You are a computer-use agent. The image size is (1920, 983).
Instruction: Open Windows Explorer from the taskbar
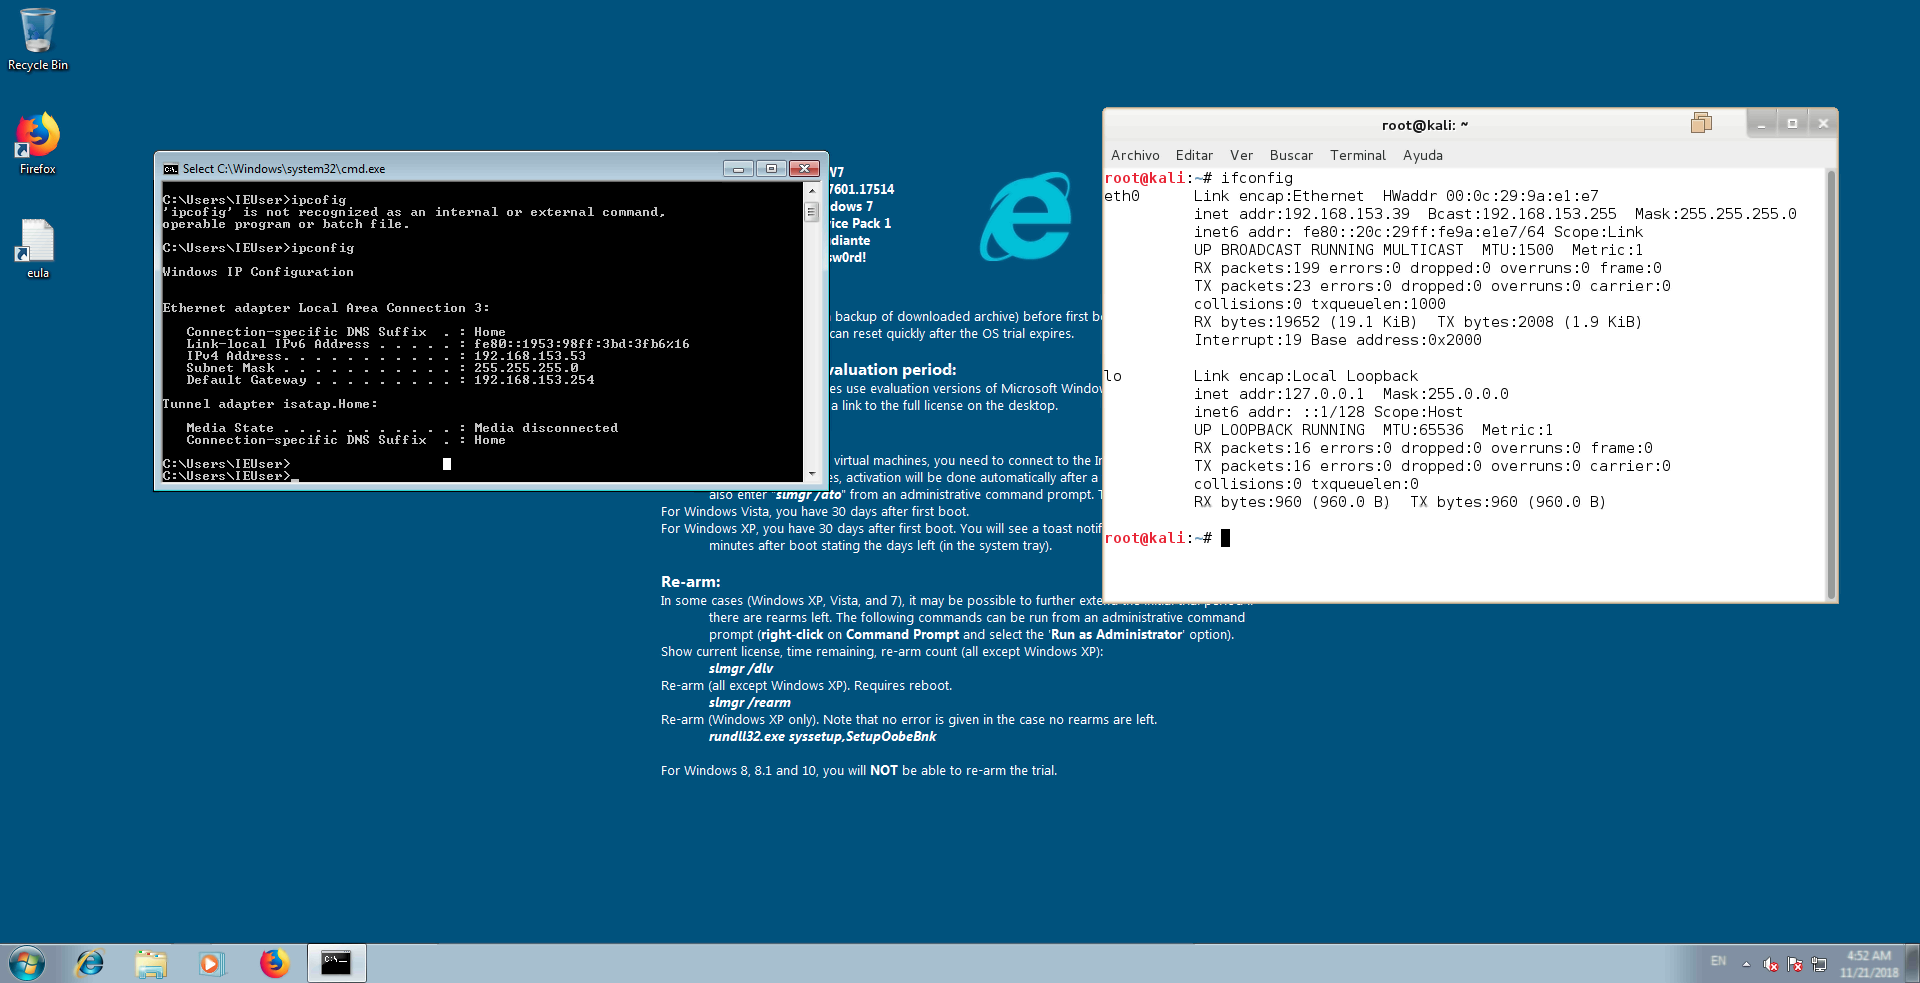[151, 963]
